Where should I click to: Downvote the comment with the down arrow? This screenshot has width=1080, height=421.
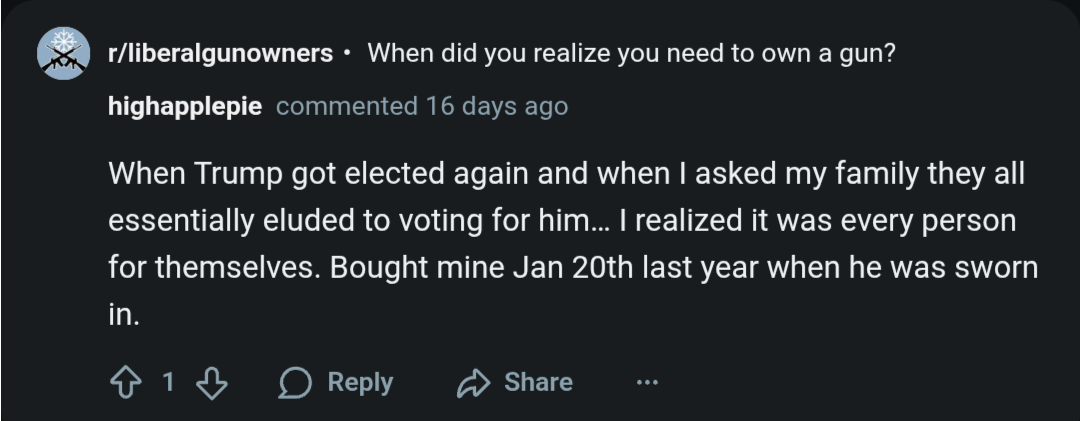[211, 382]
